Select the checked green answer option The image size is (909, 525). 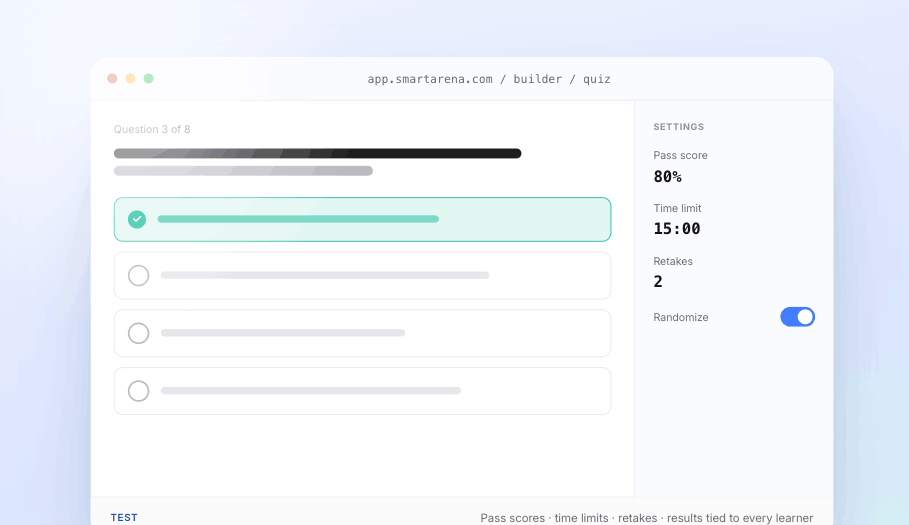tap(362, 219)
